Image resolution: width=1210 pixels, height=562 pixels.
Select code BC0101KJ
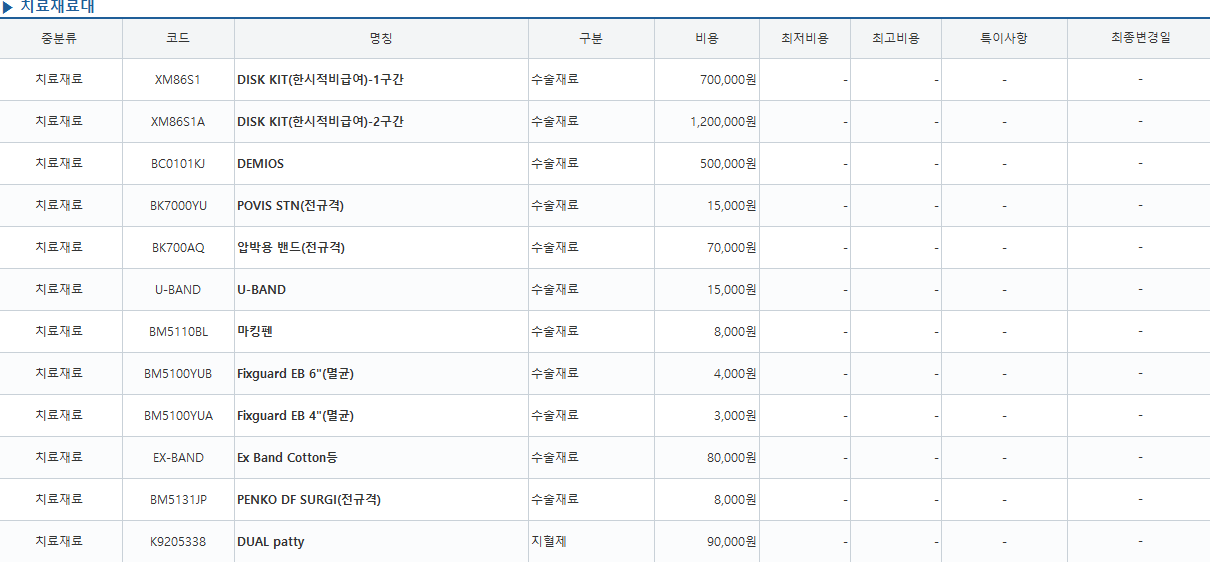[178, 164]
